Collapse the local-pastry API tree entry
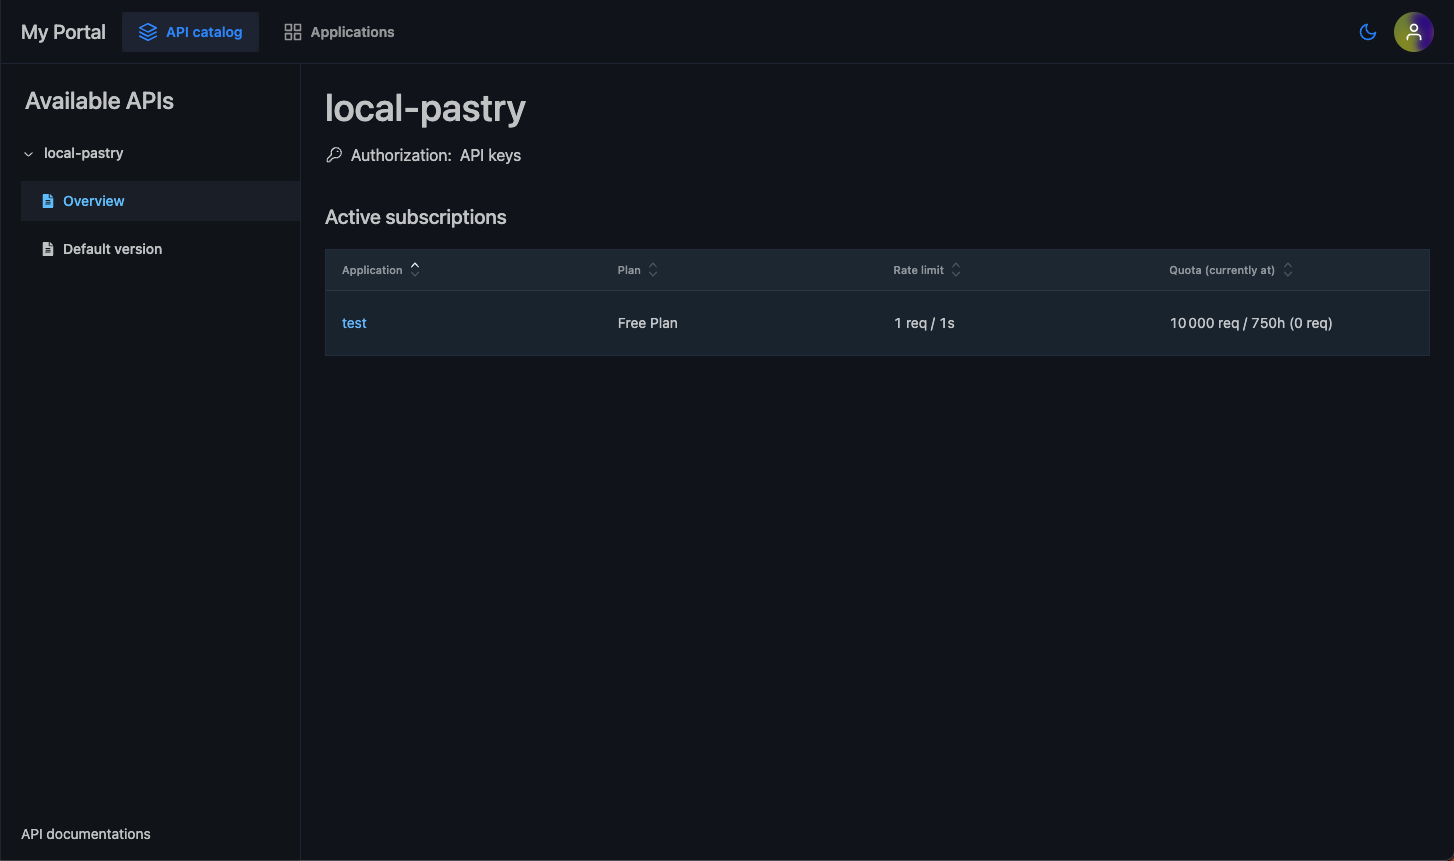This screenshot has width=1454, height=861. (x=84, y=153)
